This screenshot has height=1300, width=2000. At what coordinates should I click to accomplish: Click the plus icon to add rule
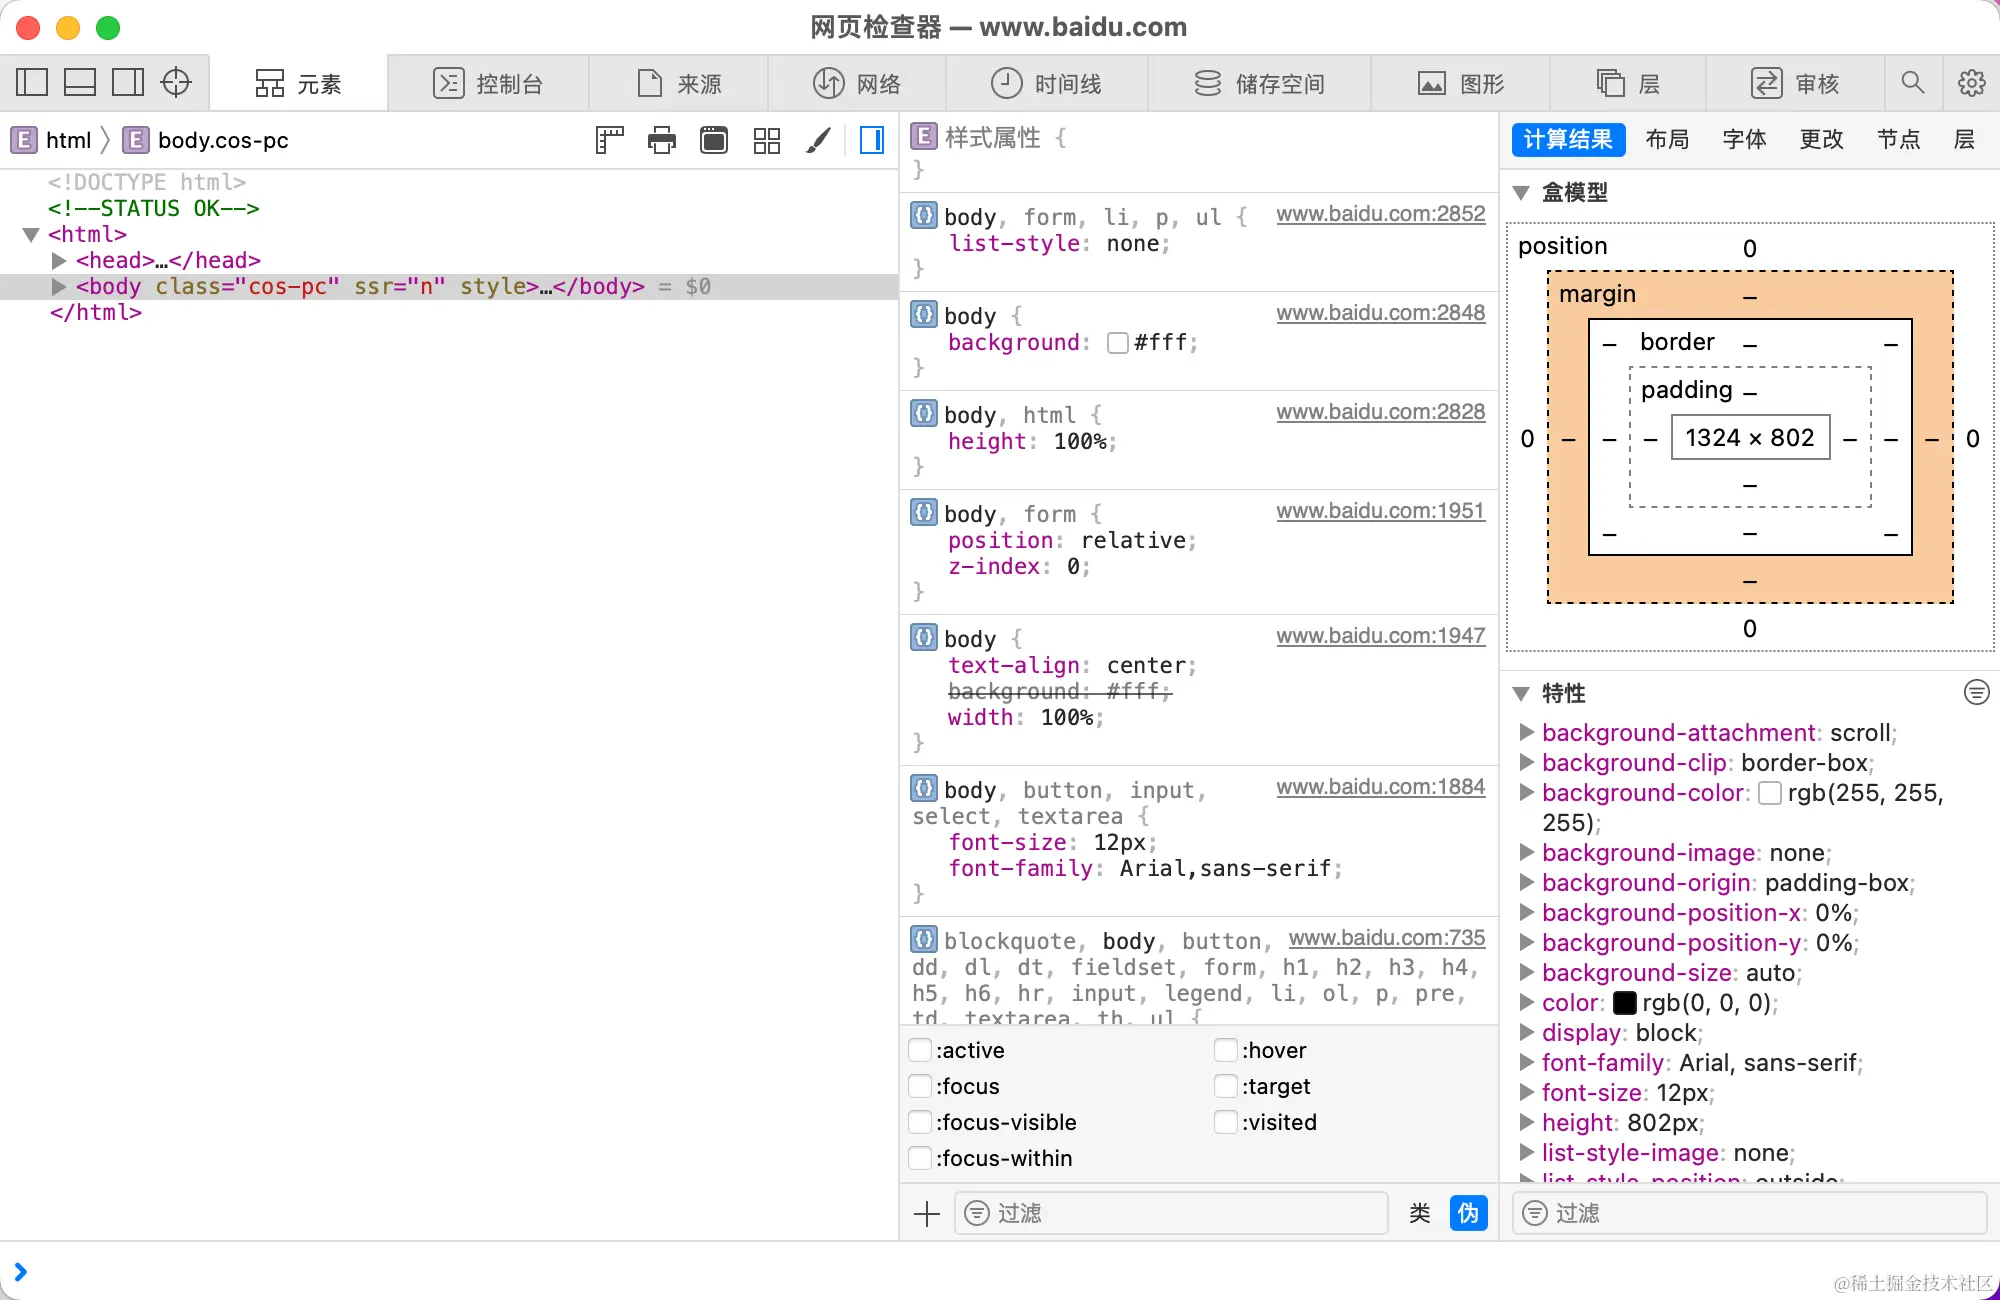coord(927,1214)
